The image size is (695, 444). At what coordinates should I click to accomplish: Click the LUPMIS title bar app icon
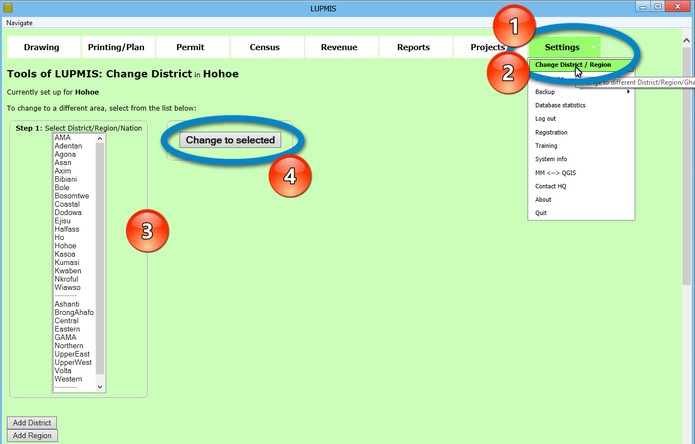[x=8, y=8]
